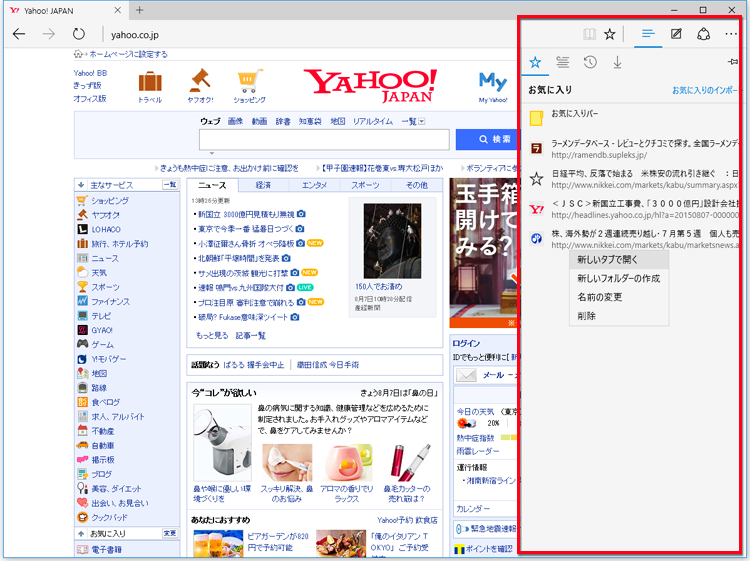Pin the Hub pane open
Viewport: 750px width, 561px height.
[x=734, y=62]
